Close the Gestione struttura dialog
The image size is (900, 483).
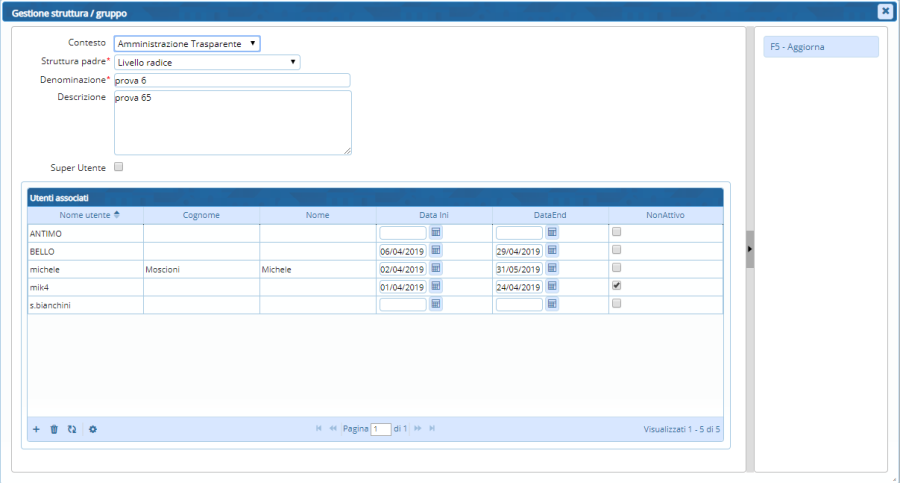point(885,11)
